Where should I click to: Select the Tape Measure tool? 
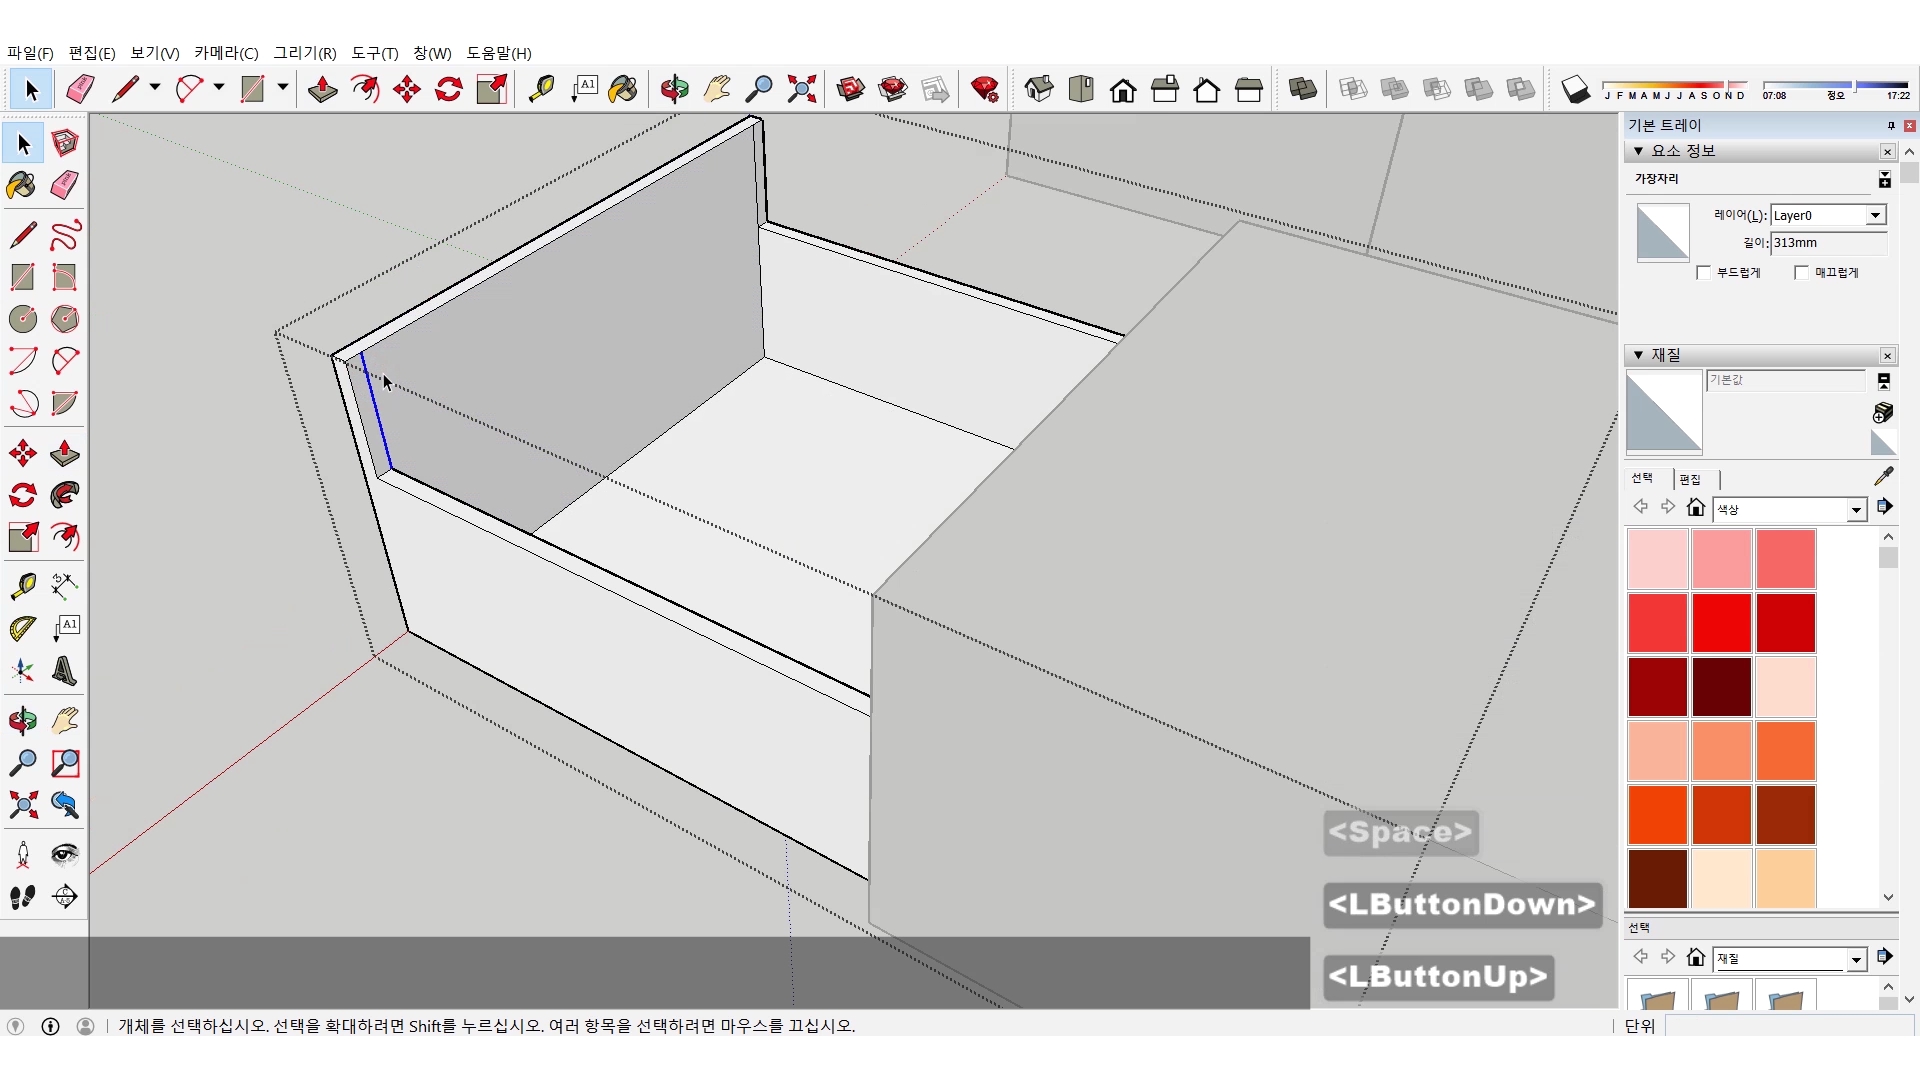point(23,586)
